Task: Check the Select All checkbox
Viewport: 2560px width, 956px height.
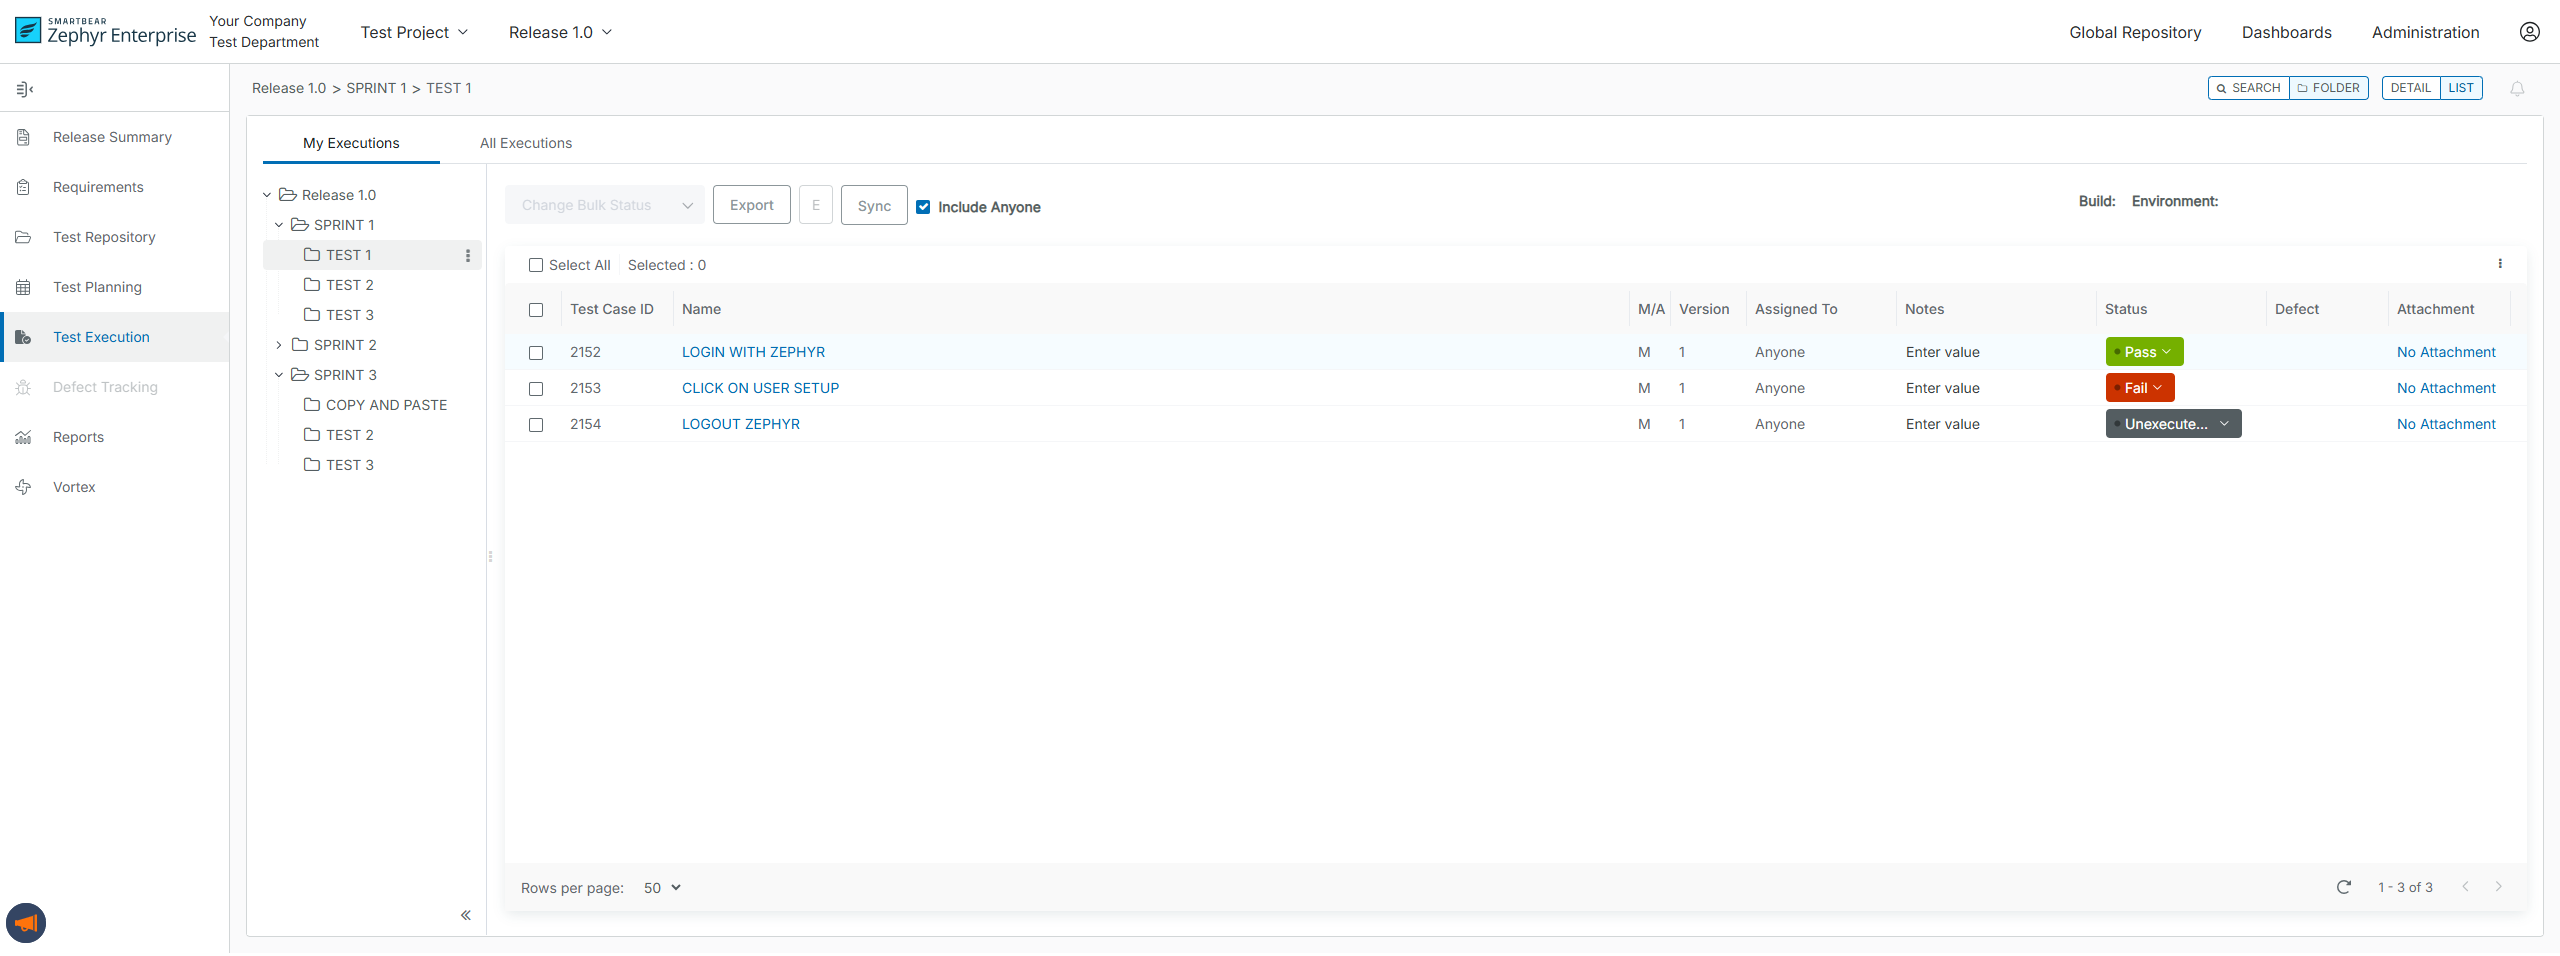Action: pos(536,265)
